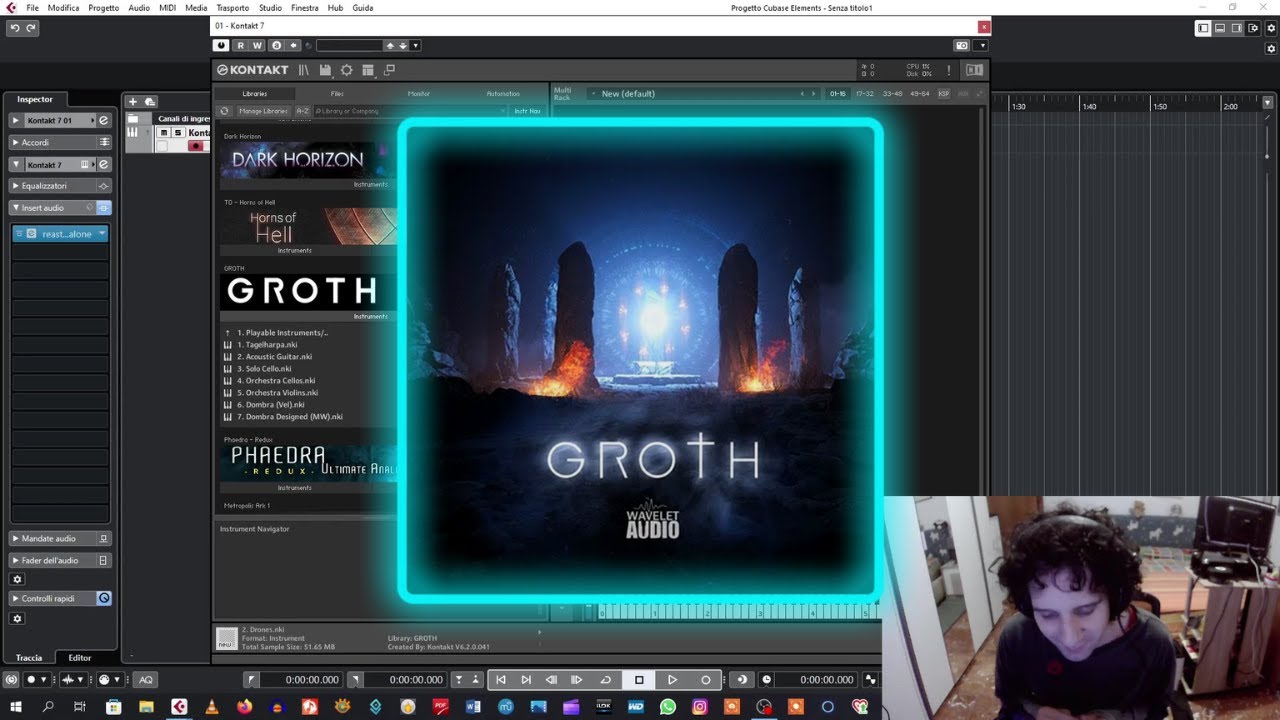Expand the Mandate audio section

[16, 538]
